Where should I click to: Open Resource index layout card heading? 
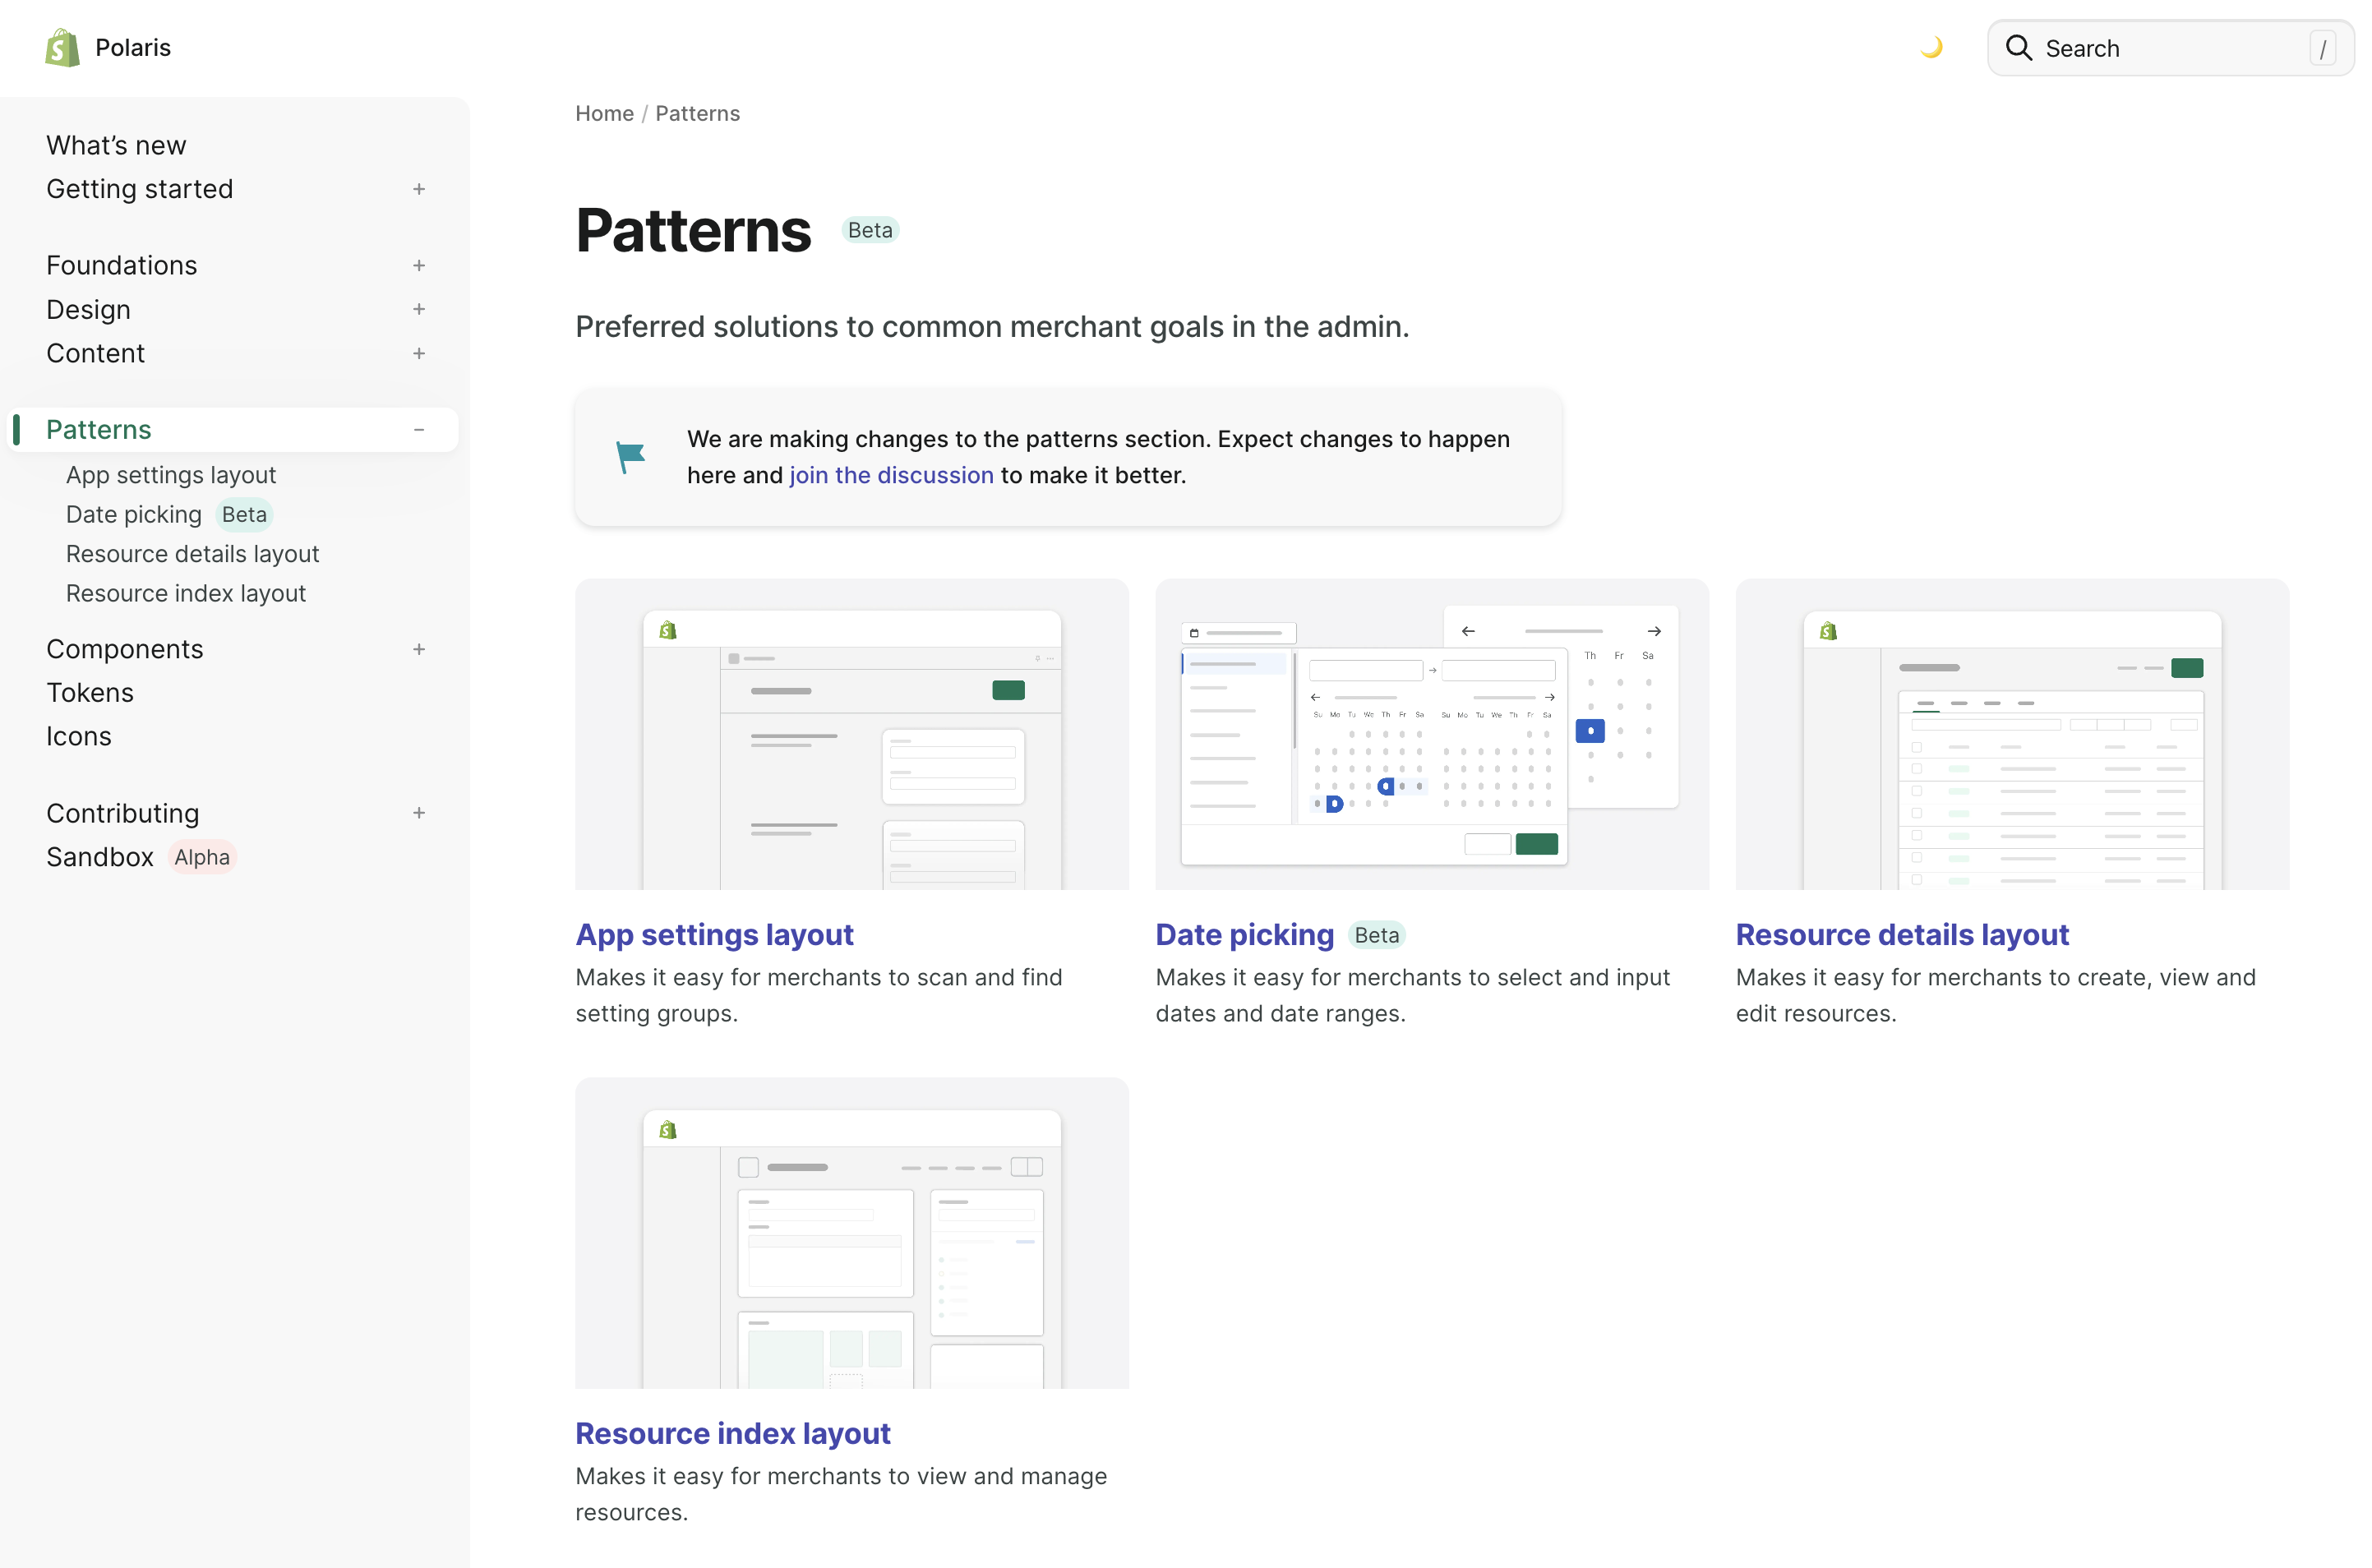[732, 1433]
